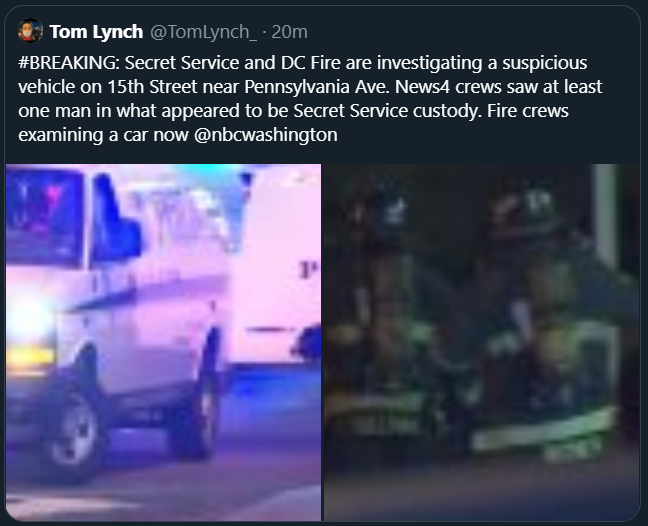
Task: Open the #BREAKING hashtag
Action: coord(68,63)
